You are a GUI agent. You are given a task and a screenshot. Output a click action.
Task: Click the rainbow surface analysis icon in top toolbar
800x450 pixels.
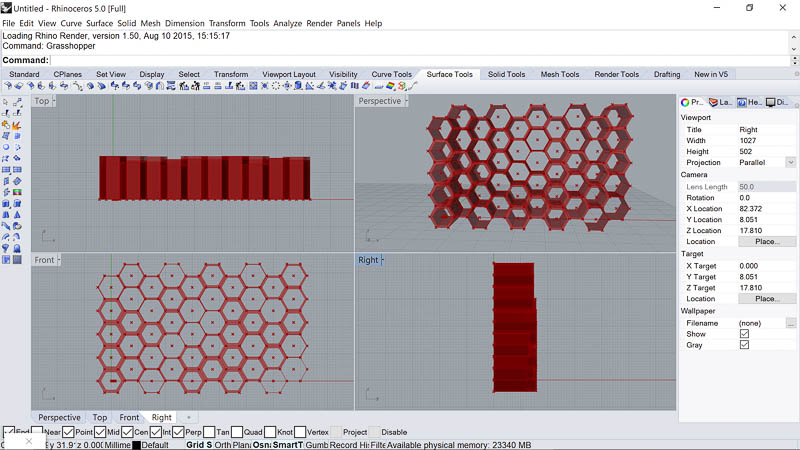point(390,86)
